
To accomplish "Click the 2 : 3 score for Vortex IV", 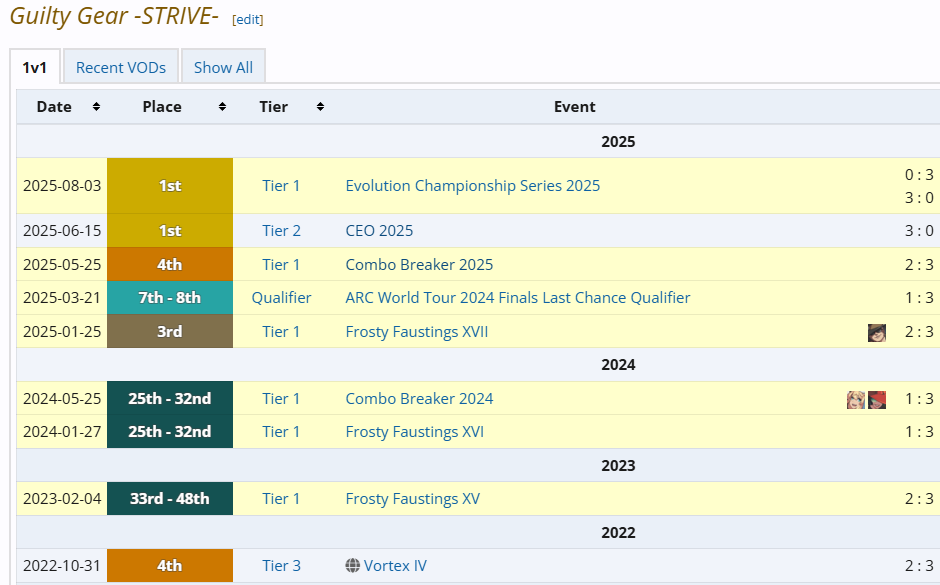I will pyautogui.click(x=919, y=565).
